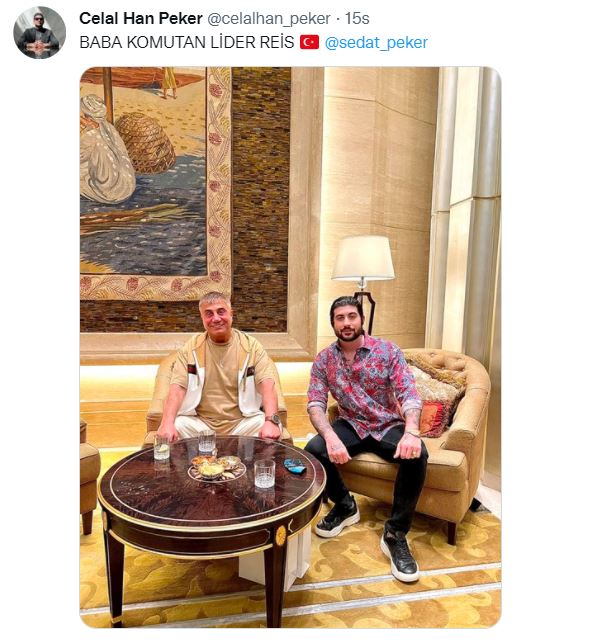Open the attached photo in full view
The height and width of the screenshot is (642, 612).
[x=290, y=347]
